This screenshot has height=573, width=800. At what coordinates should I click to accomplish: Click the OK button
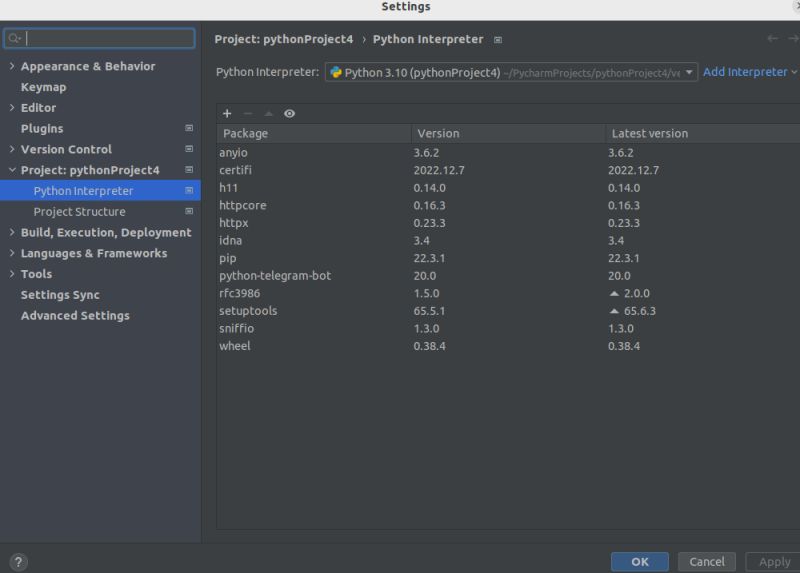(x=640, y=562)
